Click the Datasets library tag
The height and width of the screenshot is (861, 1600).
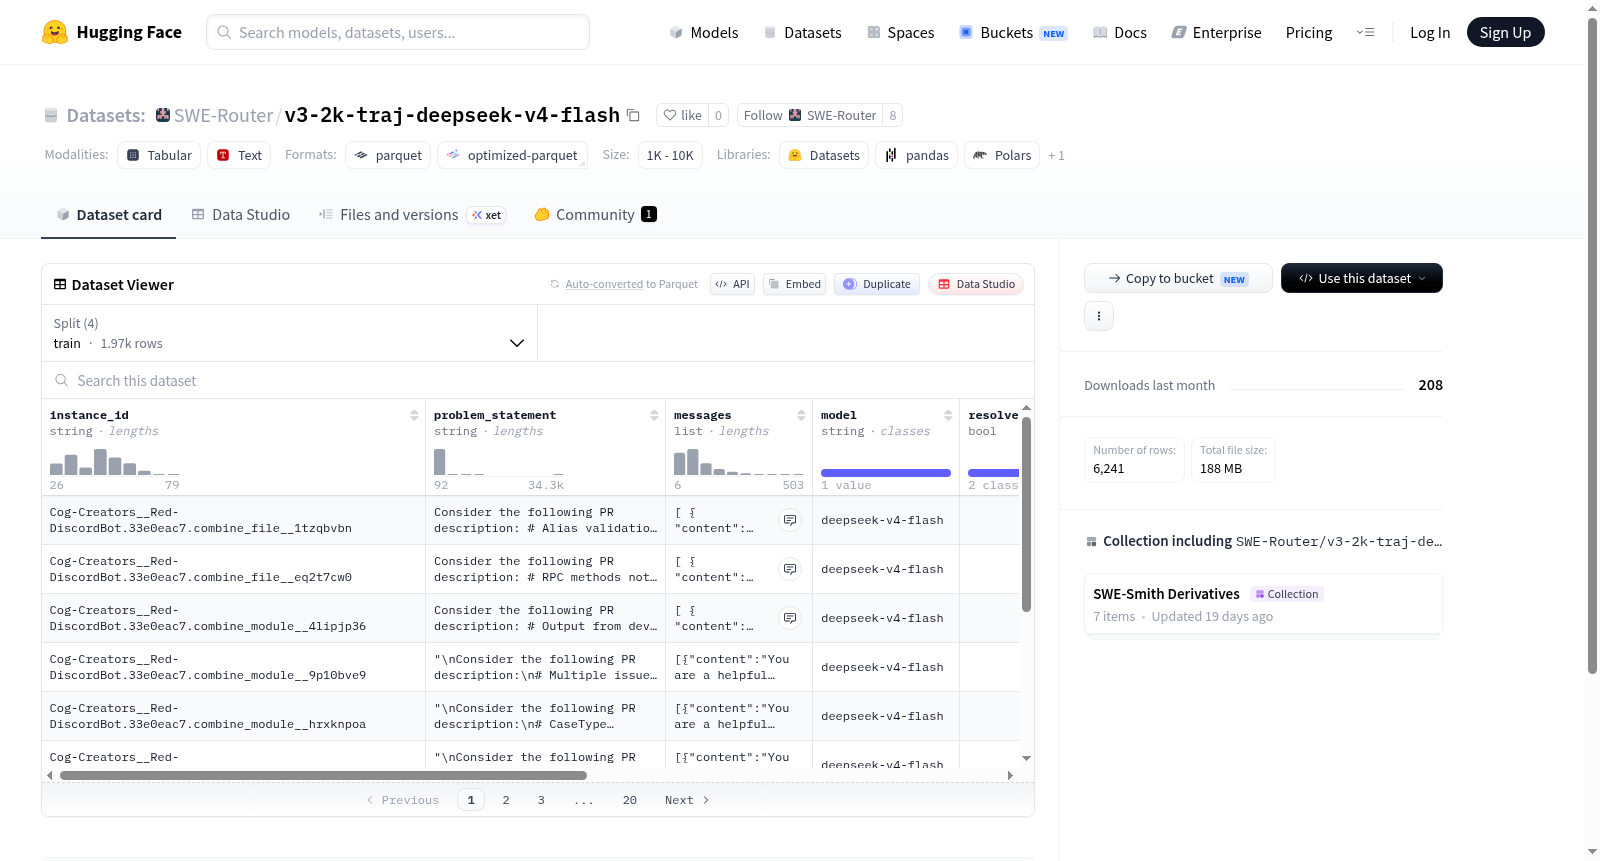[824, 155]
